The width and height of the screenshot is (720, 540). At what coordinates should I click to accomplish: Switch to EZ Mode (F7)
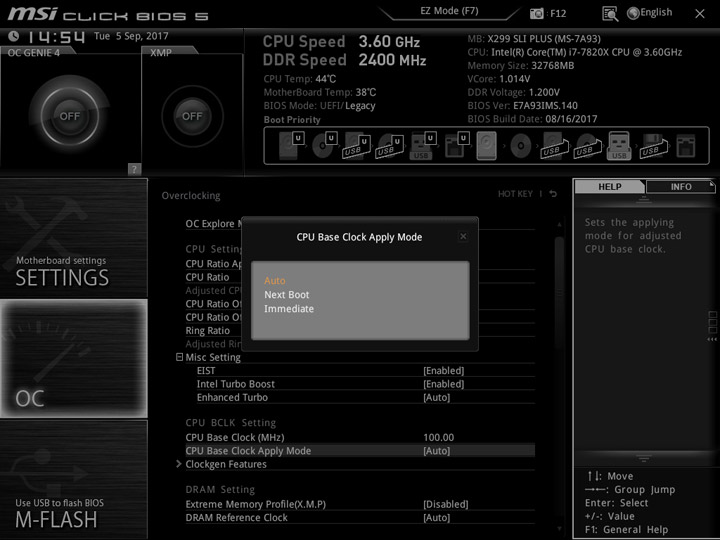pyautogui.click(x=449, y=11)
